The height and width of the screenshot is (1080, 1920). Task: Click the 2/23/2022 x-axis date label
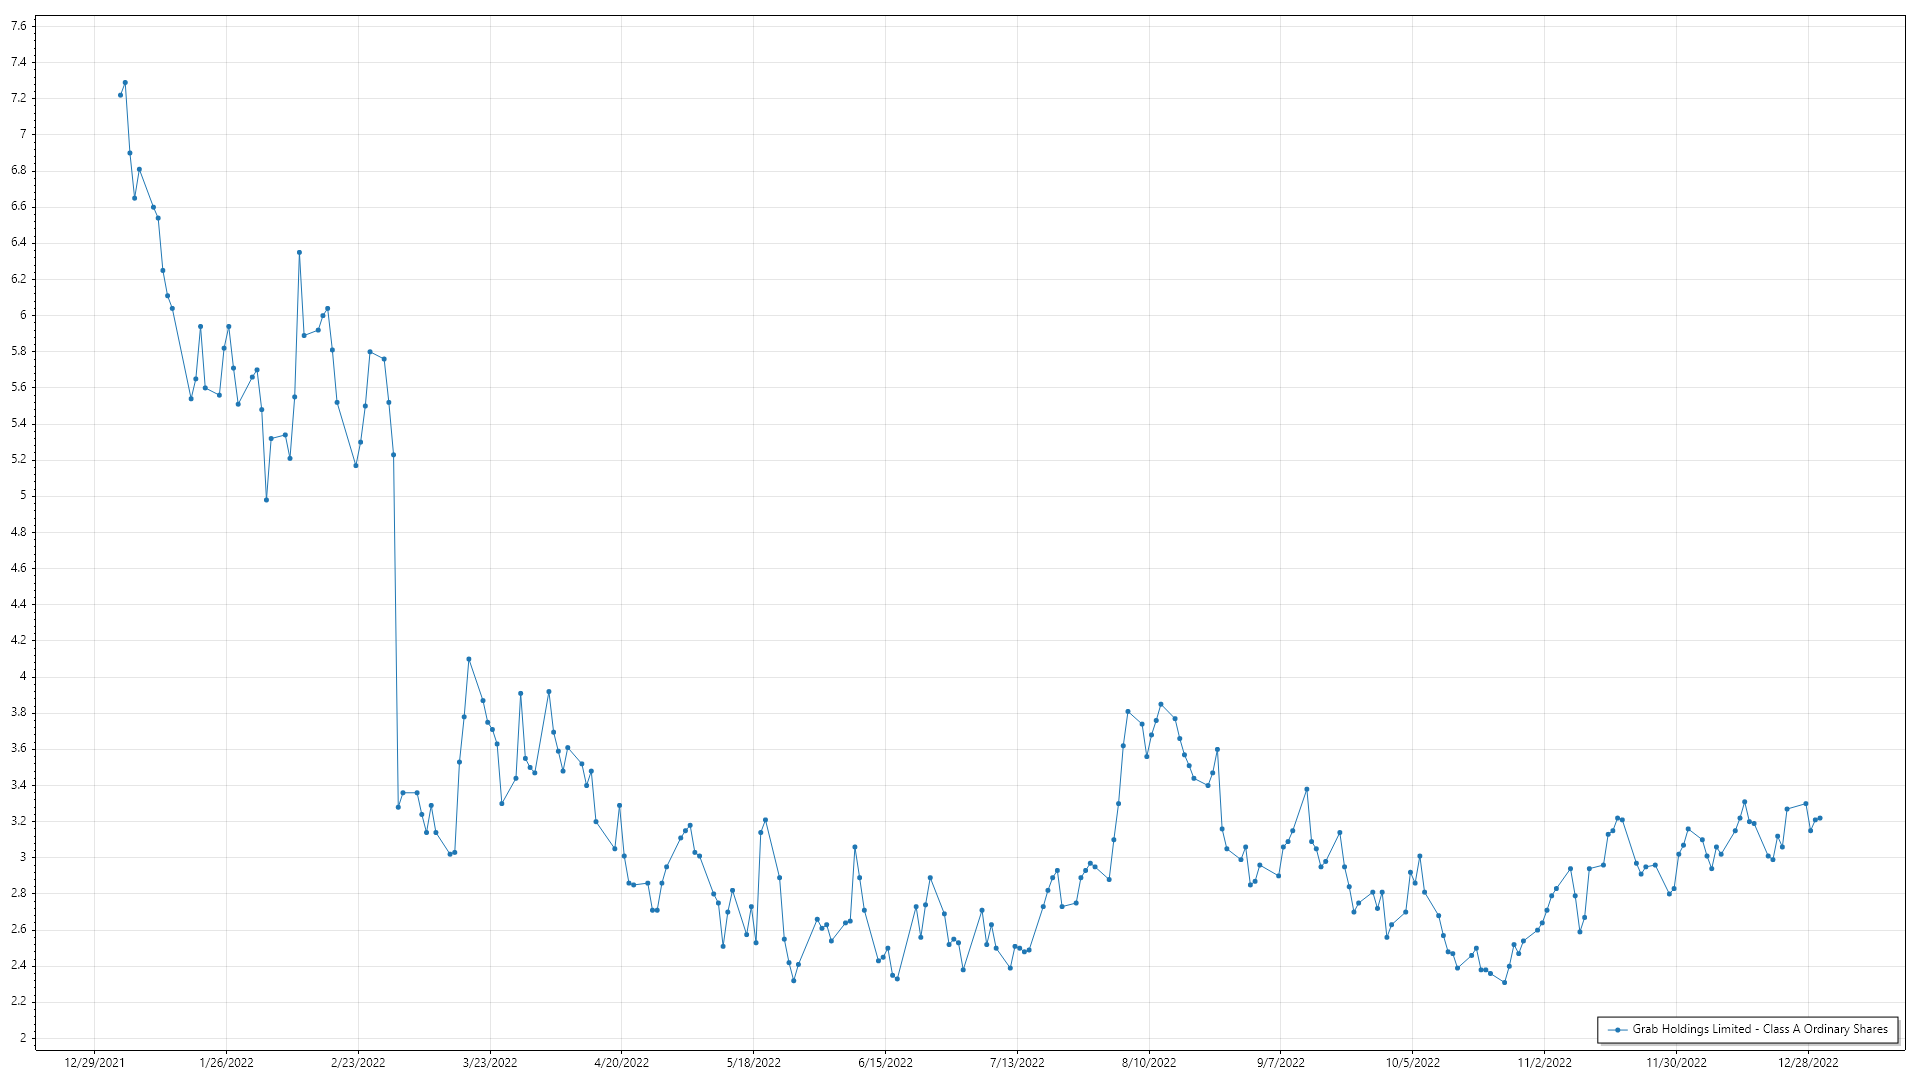358,1063
